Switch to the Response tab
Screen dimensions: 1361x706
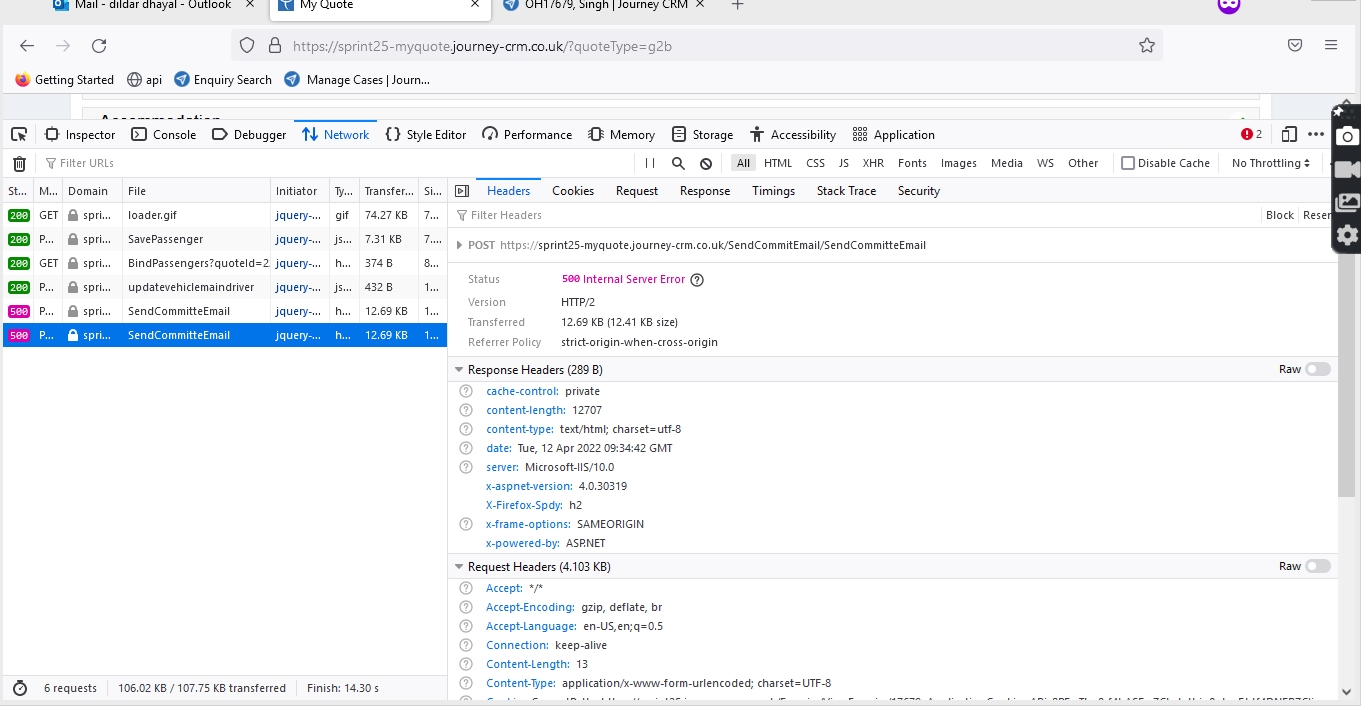704,191
